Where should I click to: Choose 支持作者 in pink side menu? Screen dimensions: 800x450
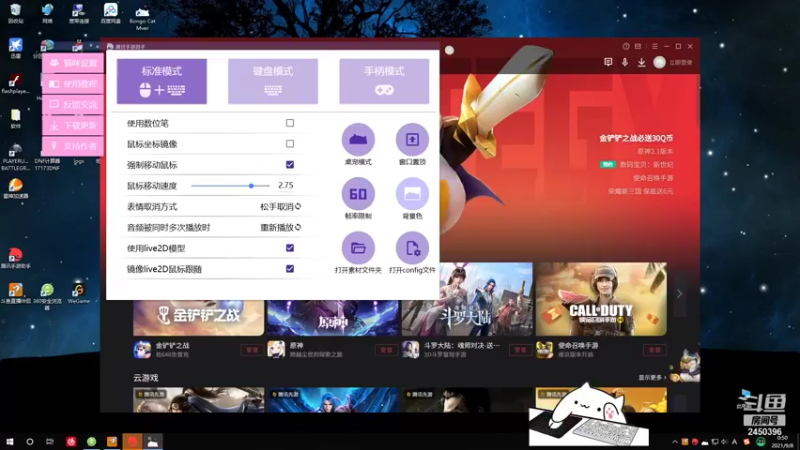coord(73,146)
